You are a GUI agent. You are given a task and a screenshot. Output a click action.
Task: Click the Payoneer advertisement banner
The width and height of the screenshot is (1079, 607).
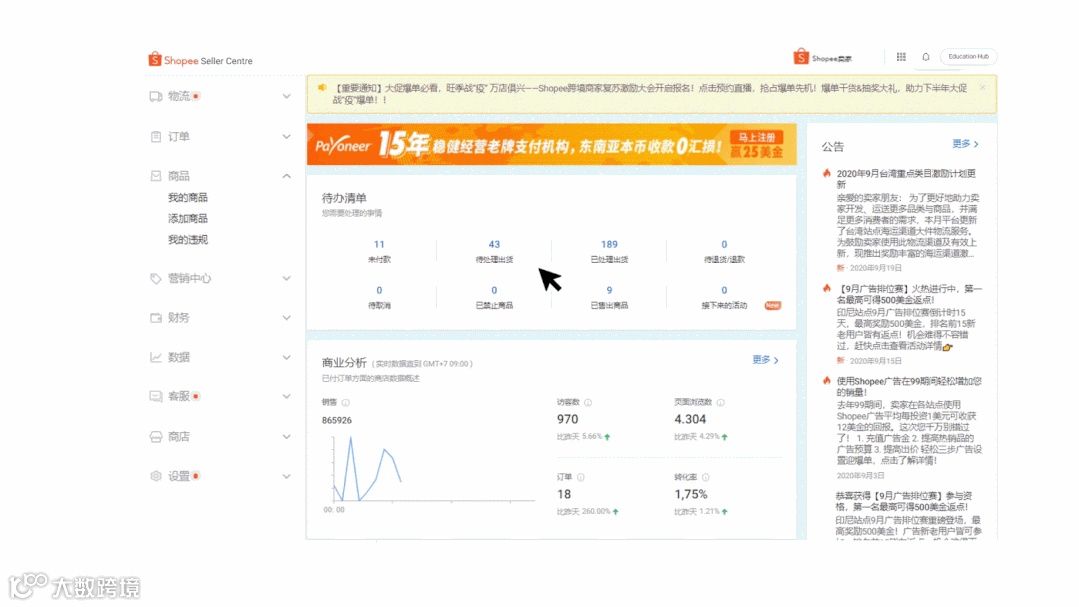pos(551,145)
